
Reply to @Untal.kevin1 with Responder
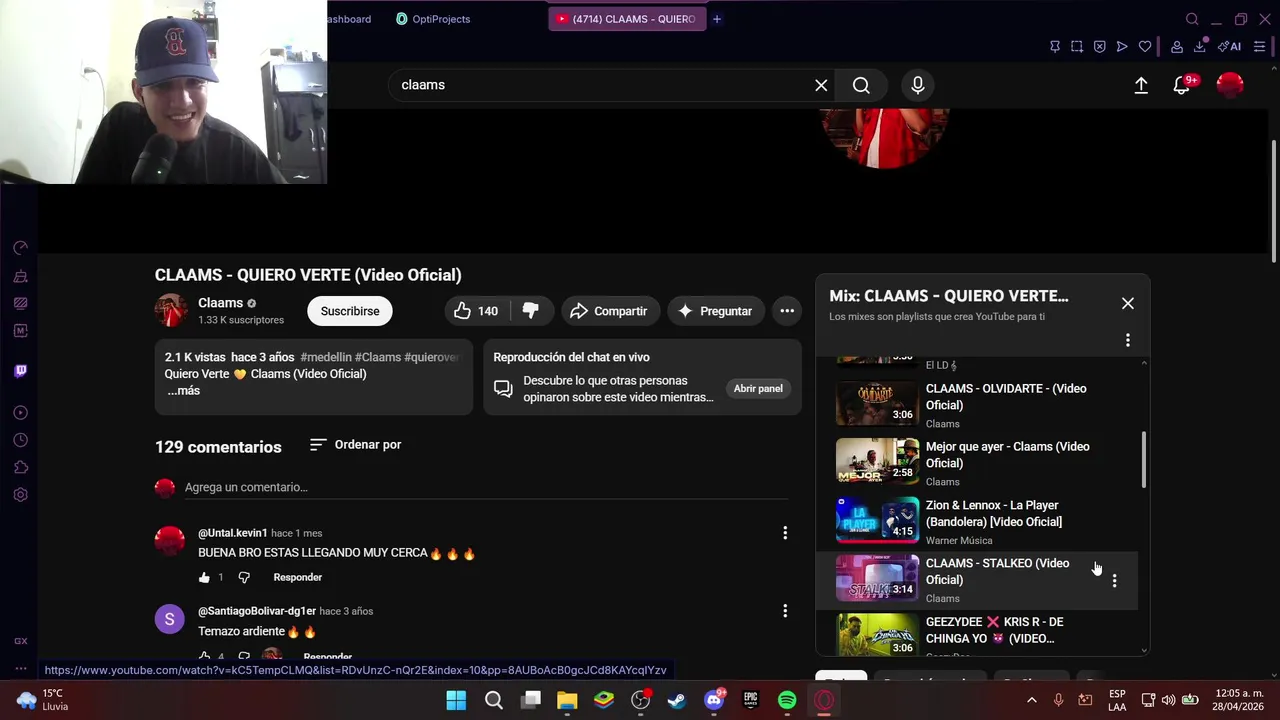point(298,577)
